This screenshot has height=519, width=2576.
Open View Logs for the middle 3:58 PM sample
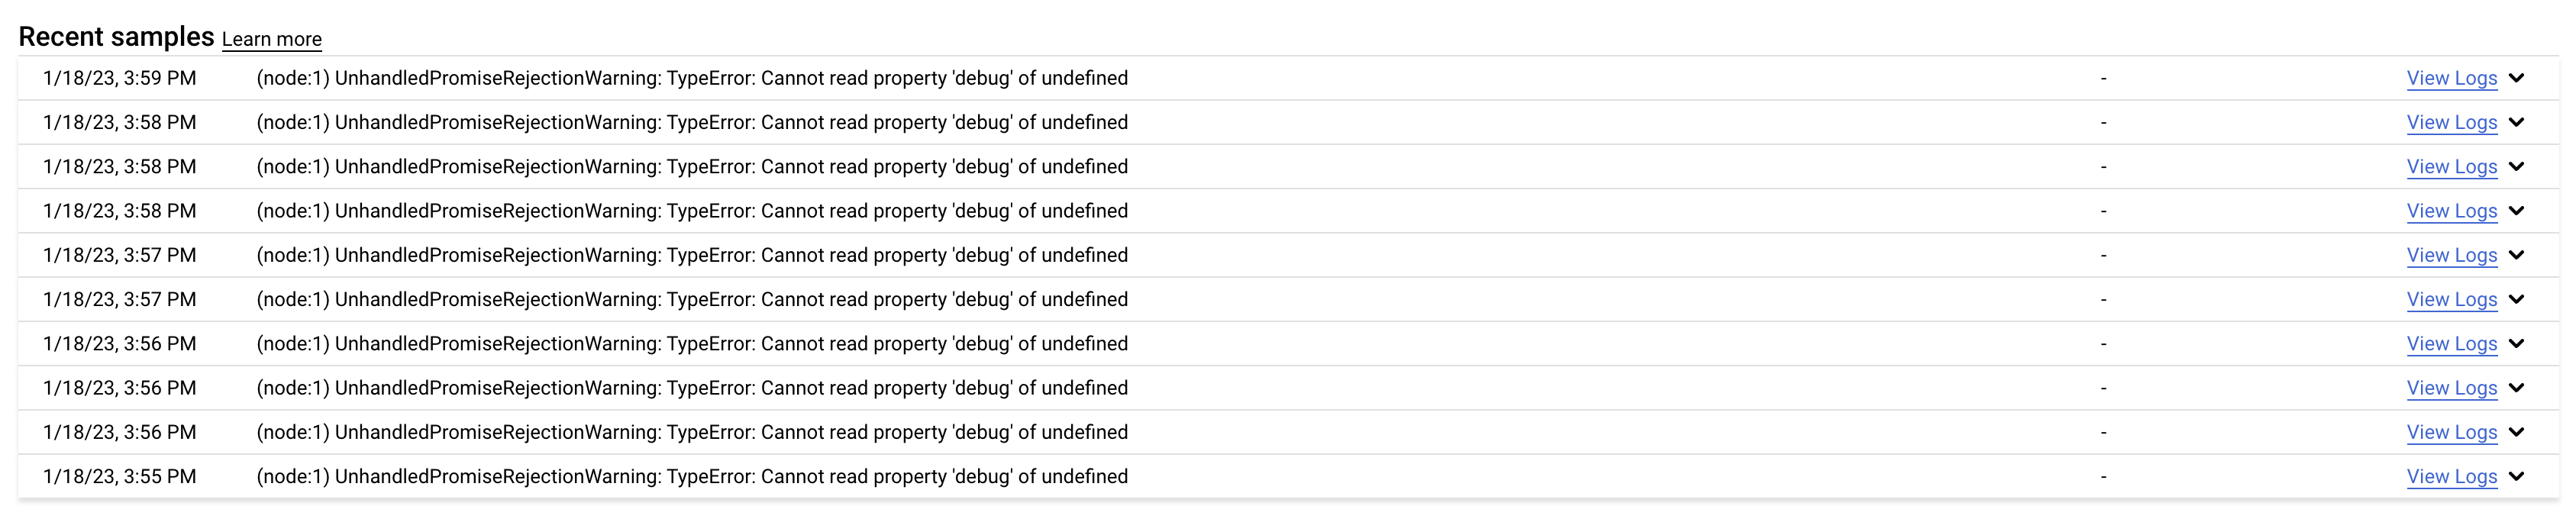click(x=2451, y=166)
